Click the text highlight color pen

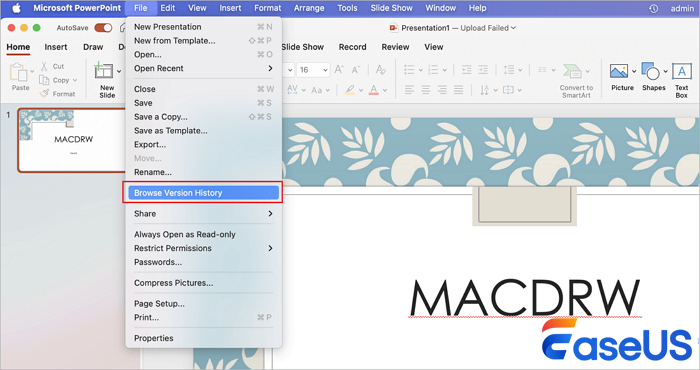tap(350, 90)
